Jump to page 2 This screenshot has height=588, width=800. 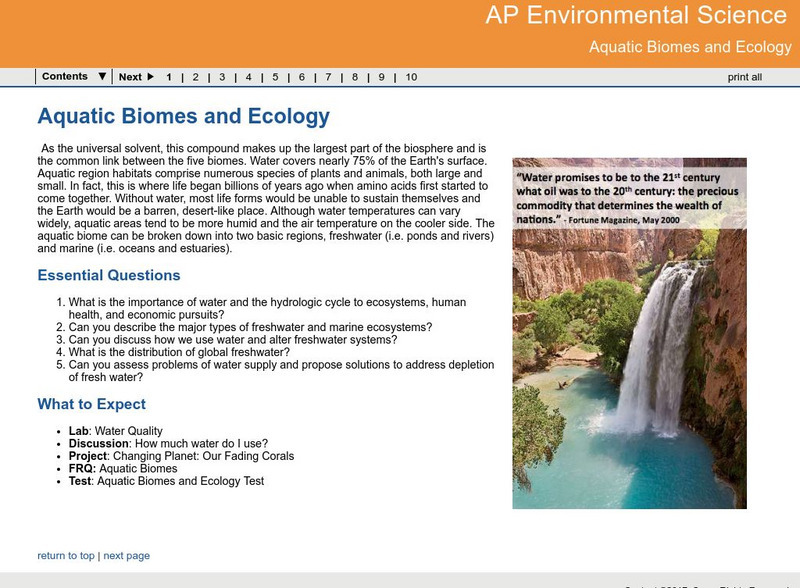pyautogui.click(x=196, y=77)
